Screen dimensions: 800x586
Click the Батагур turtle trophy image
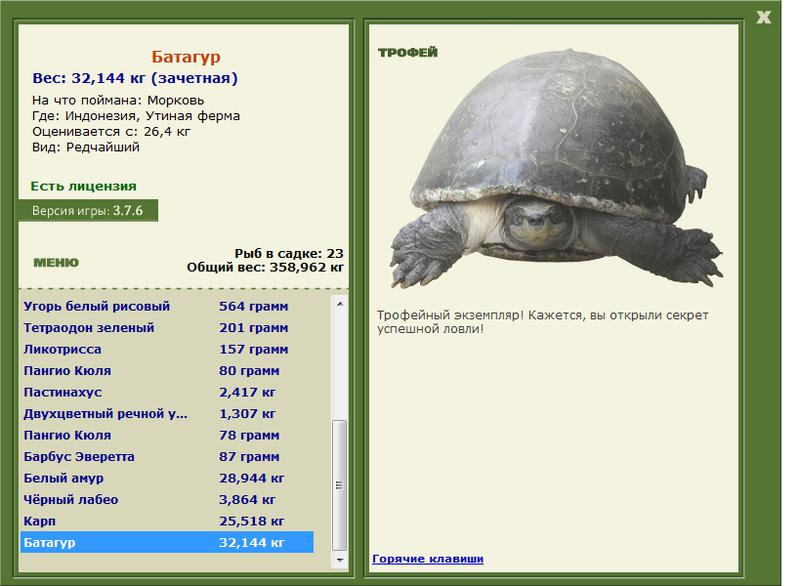point(556,168)
